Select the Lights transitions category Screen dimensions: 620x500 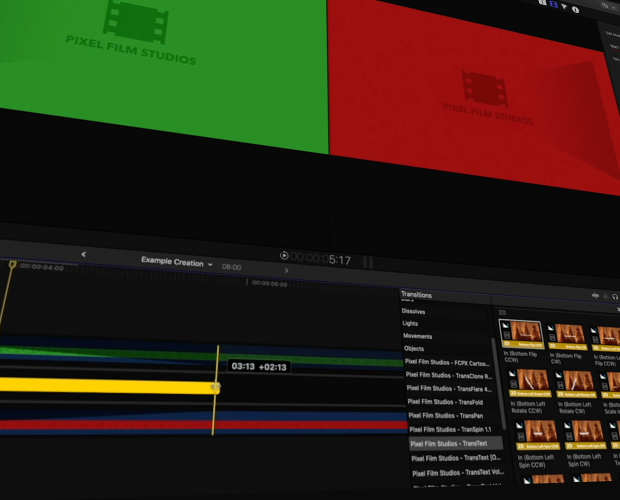pyautogui.click(x=410, y=323)
